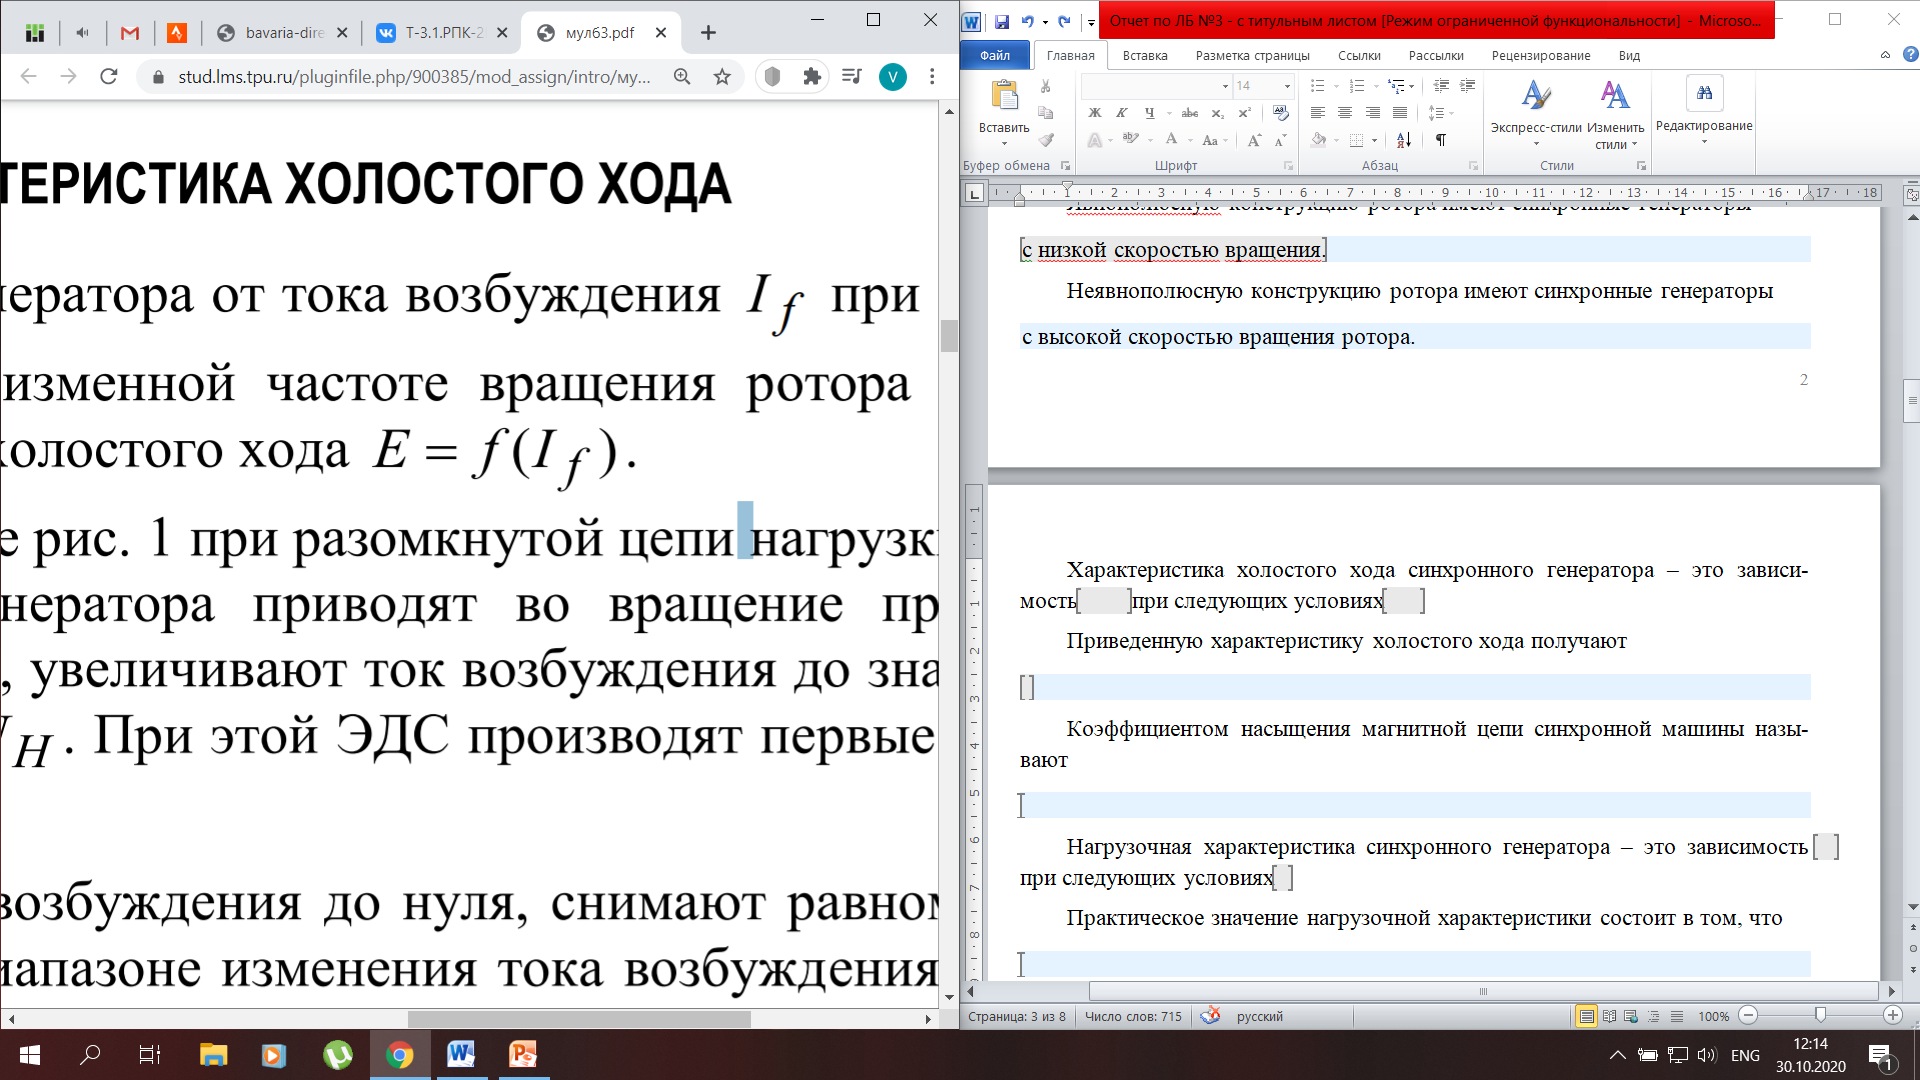The width and height of the screenshot is (1920, 1080).
Task: Click the zoom slider handle in Word's status bar
Action: [1820, 1015]
